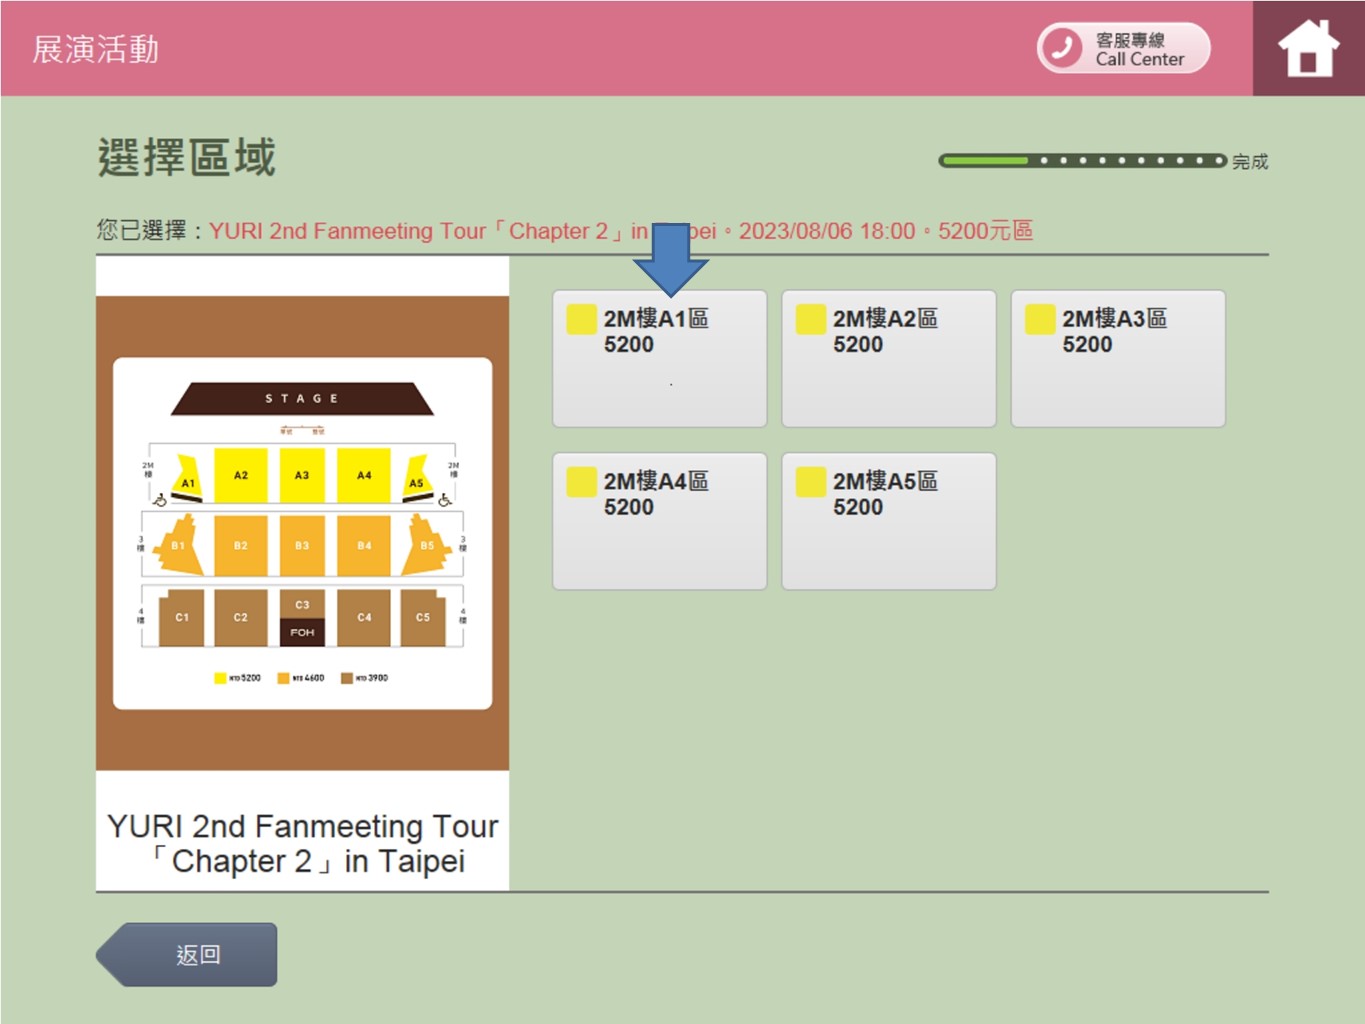Click section B3 on the seating map
Viewport: 1365px width, 1024px height.
(302, 546)
